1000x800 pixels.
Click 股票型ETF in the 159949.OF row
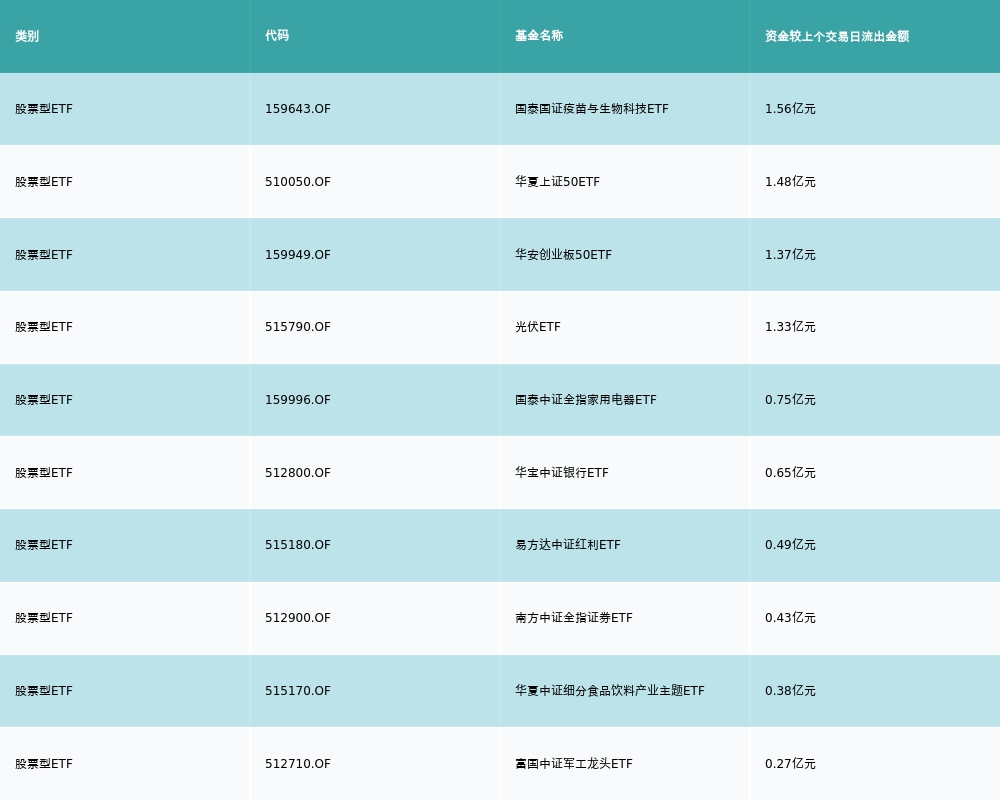(44, 255)
